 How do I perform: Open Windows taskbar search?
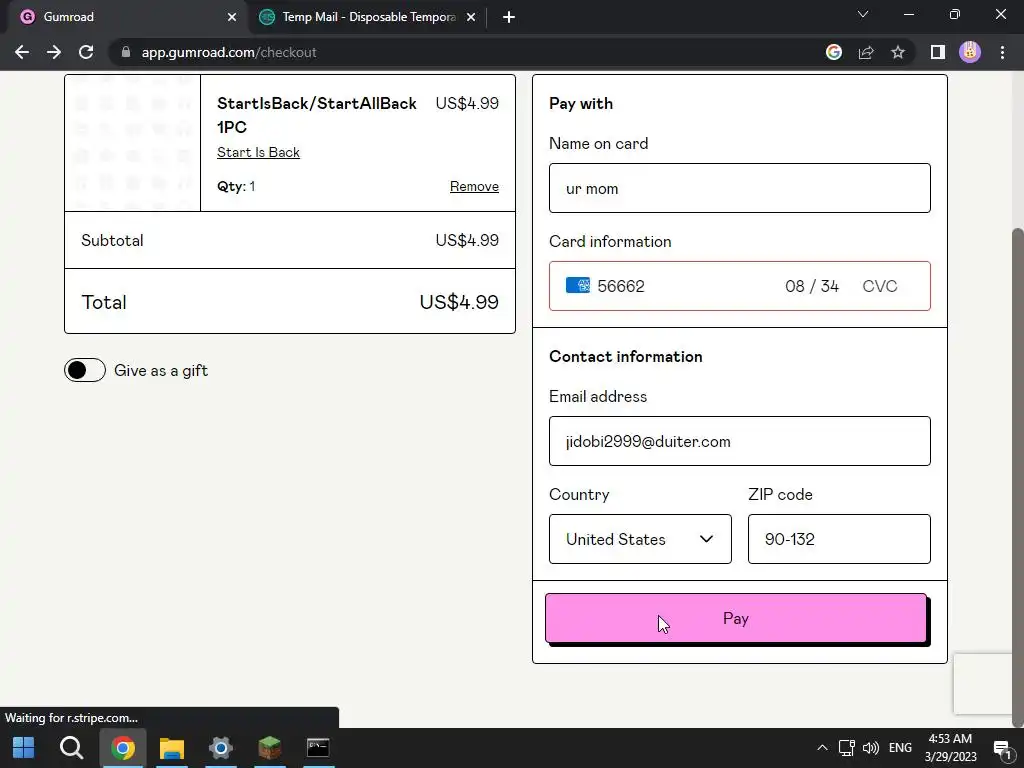(x=71, y=748)
